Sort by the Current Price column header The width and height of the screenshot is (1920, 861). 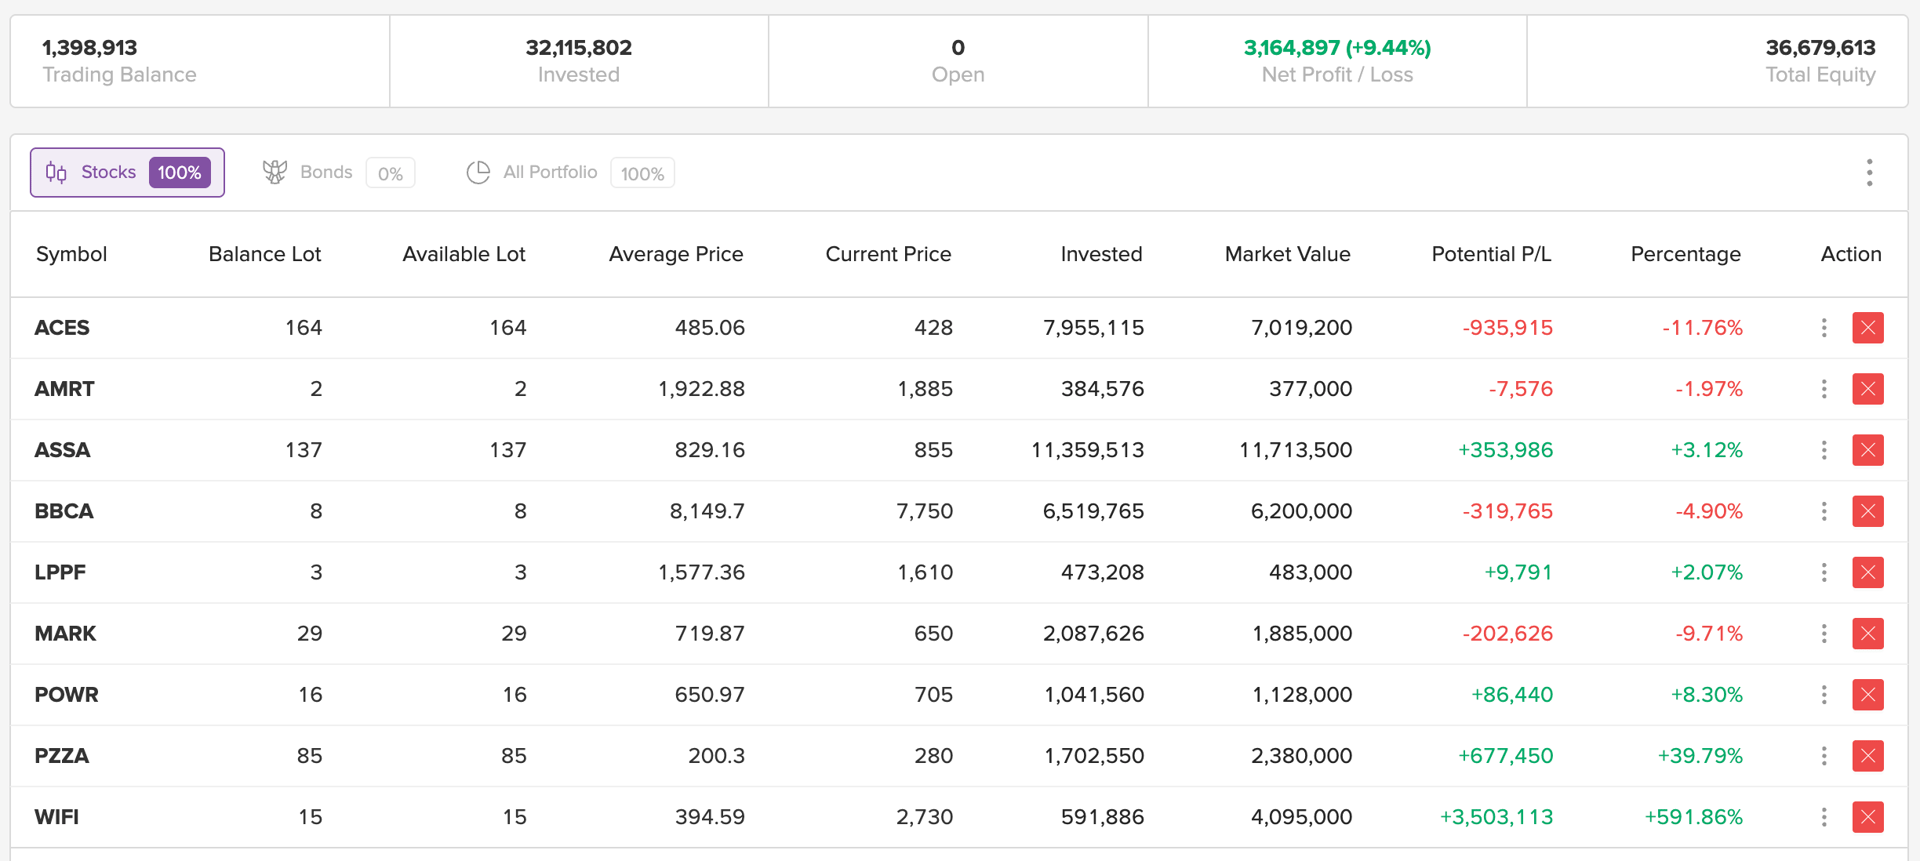pos(888,254)
